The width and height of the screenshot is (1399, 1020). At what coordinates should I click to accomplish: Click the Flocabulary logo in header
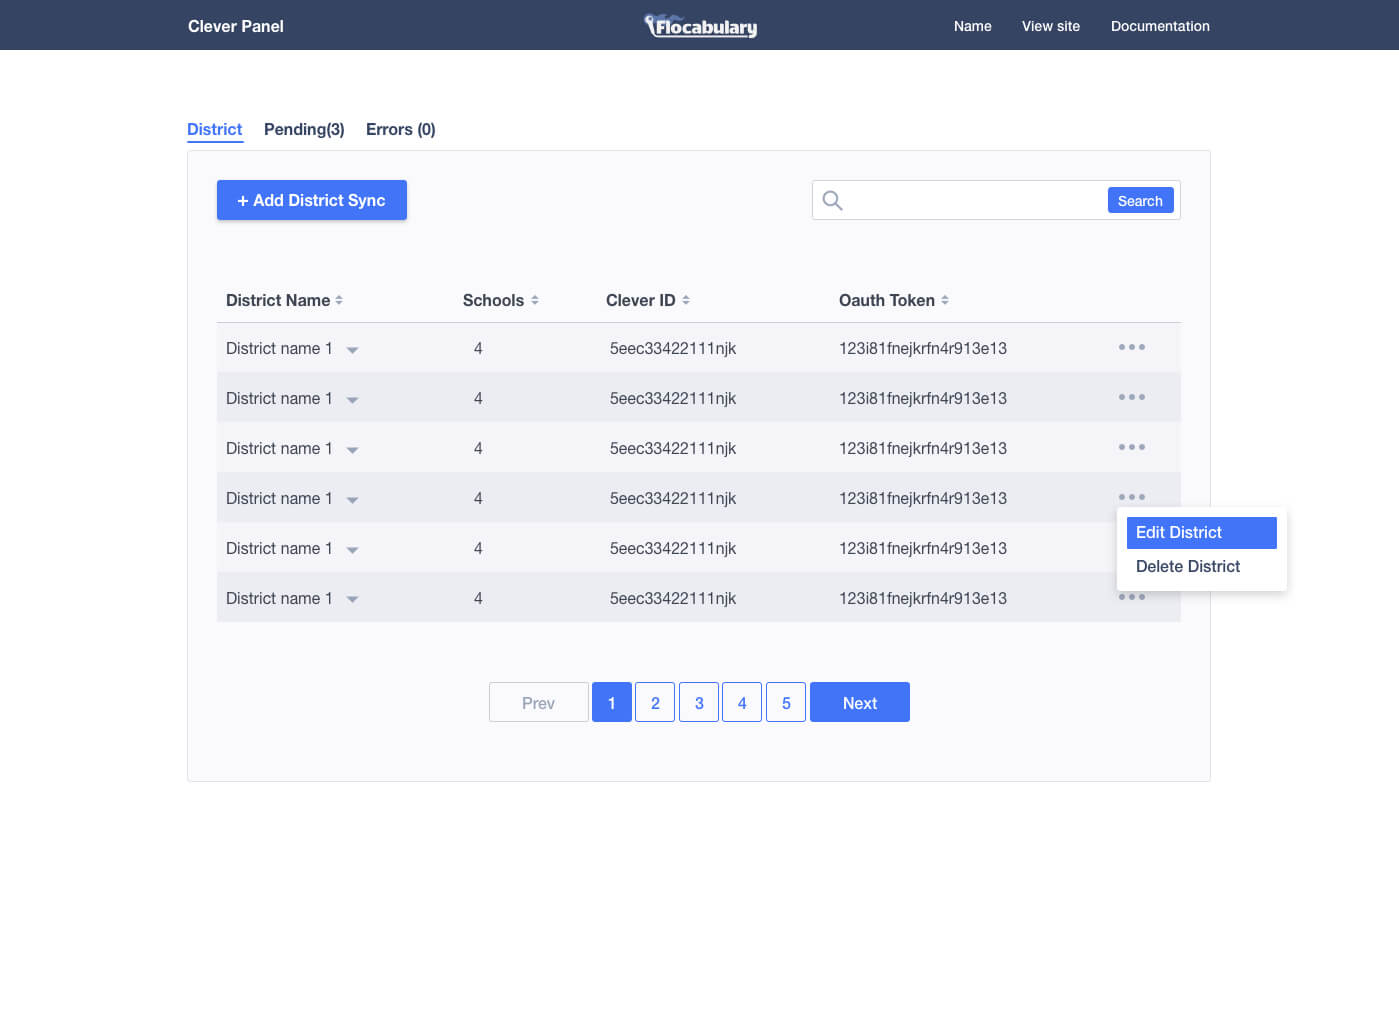click(x=700, y=26)
